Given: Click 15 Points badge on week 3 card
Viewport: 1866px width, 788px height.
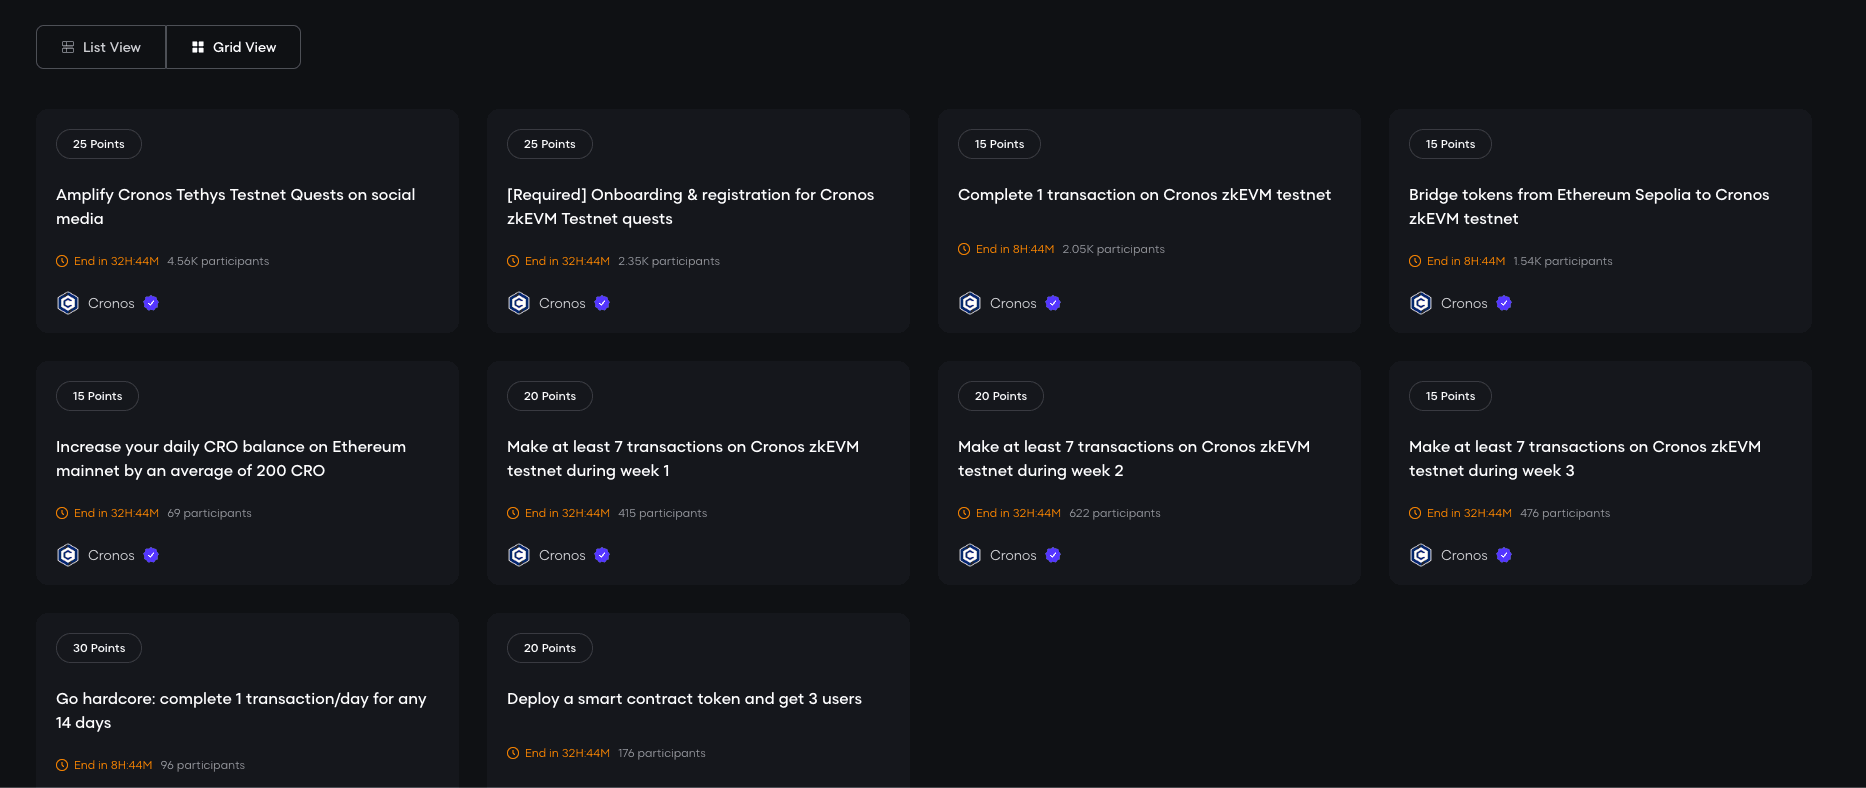Looking at the screenshot, I should [1451, 396].
